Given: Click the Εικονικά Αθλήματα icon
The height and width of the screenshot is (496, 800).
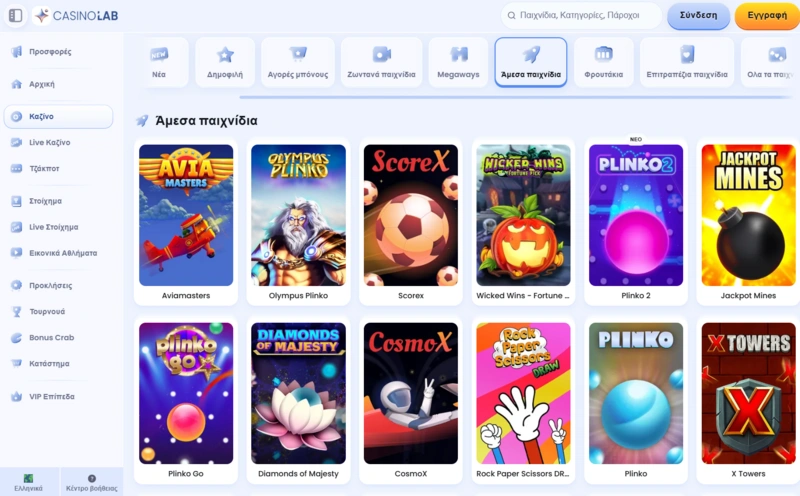Looking at the screenshot, I should coord(17,253).
